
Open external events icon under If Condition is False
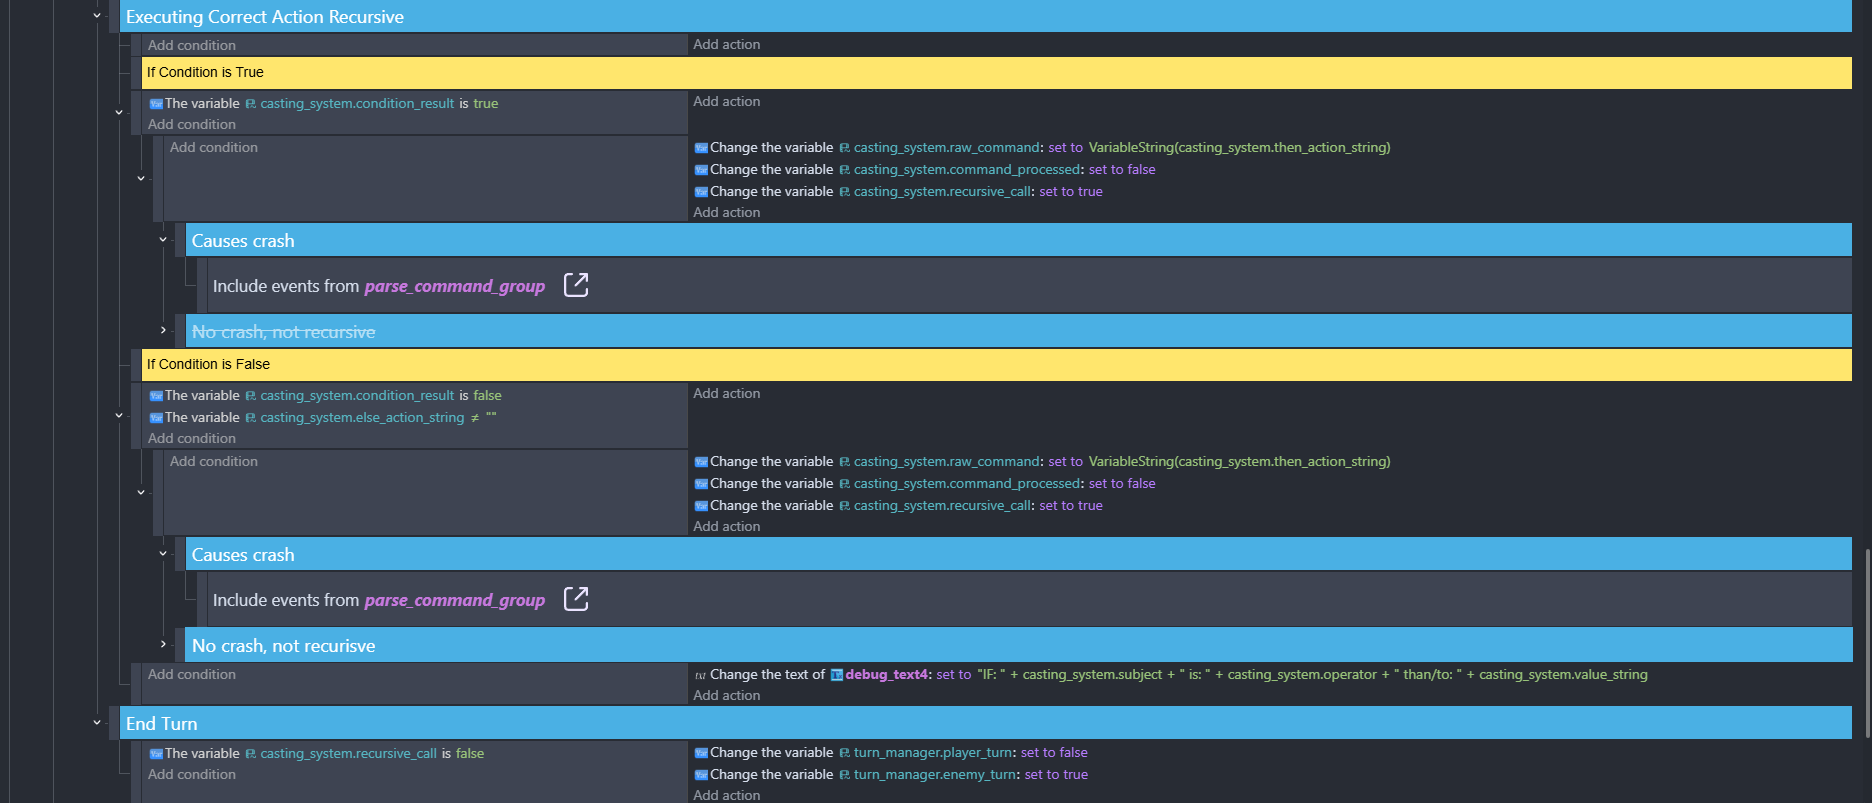576,599
